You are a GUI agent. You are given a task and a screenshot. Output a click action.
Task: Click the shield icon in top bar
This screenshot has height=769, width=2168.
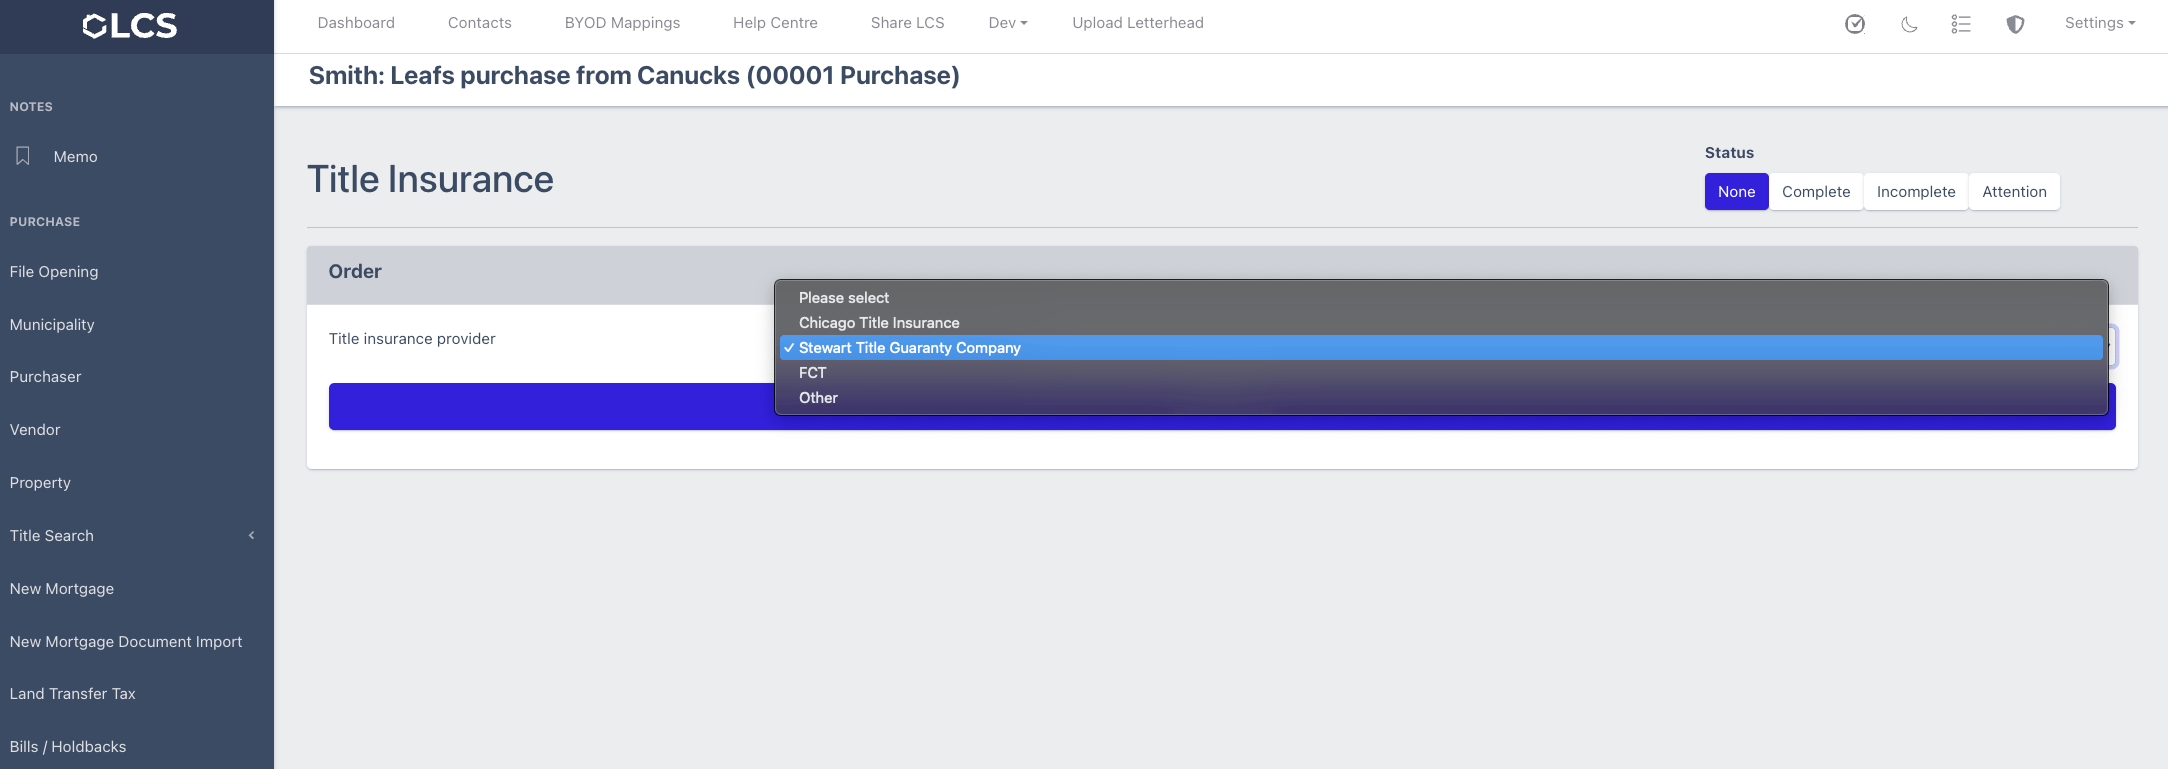click(x=2015, y=24)
